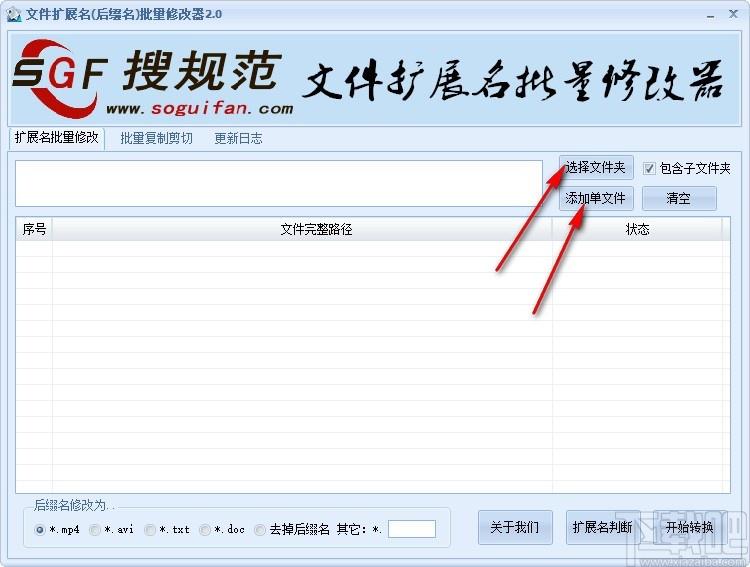The image size is (750, 567).
Task: Click the 文件完整路径 column header
Action: click(x=302, y=229)
